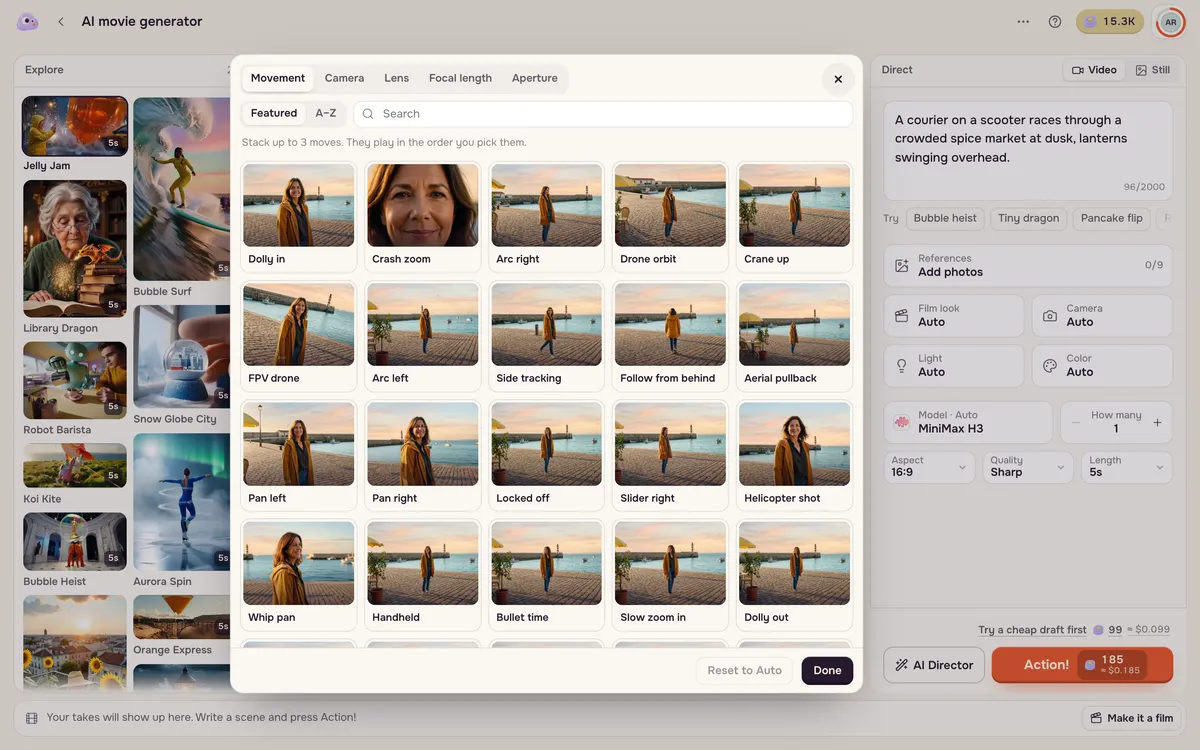The height and width of the screenshot is (750, 1200).
Task: Select the Pan left movement
Action: coord(299,456)
